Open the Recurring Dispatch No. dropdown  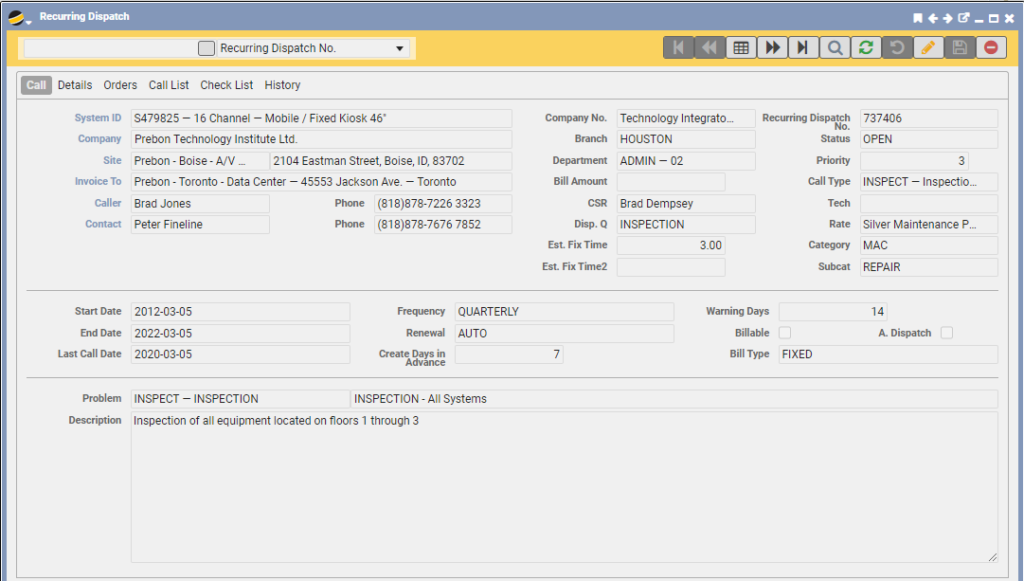pos(399,47)
